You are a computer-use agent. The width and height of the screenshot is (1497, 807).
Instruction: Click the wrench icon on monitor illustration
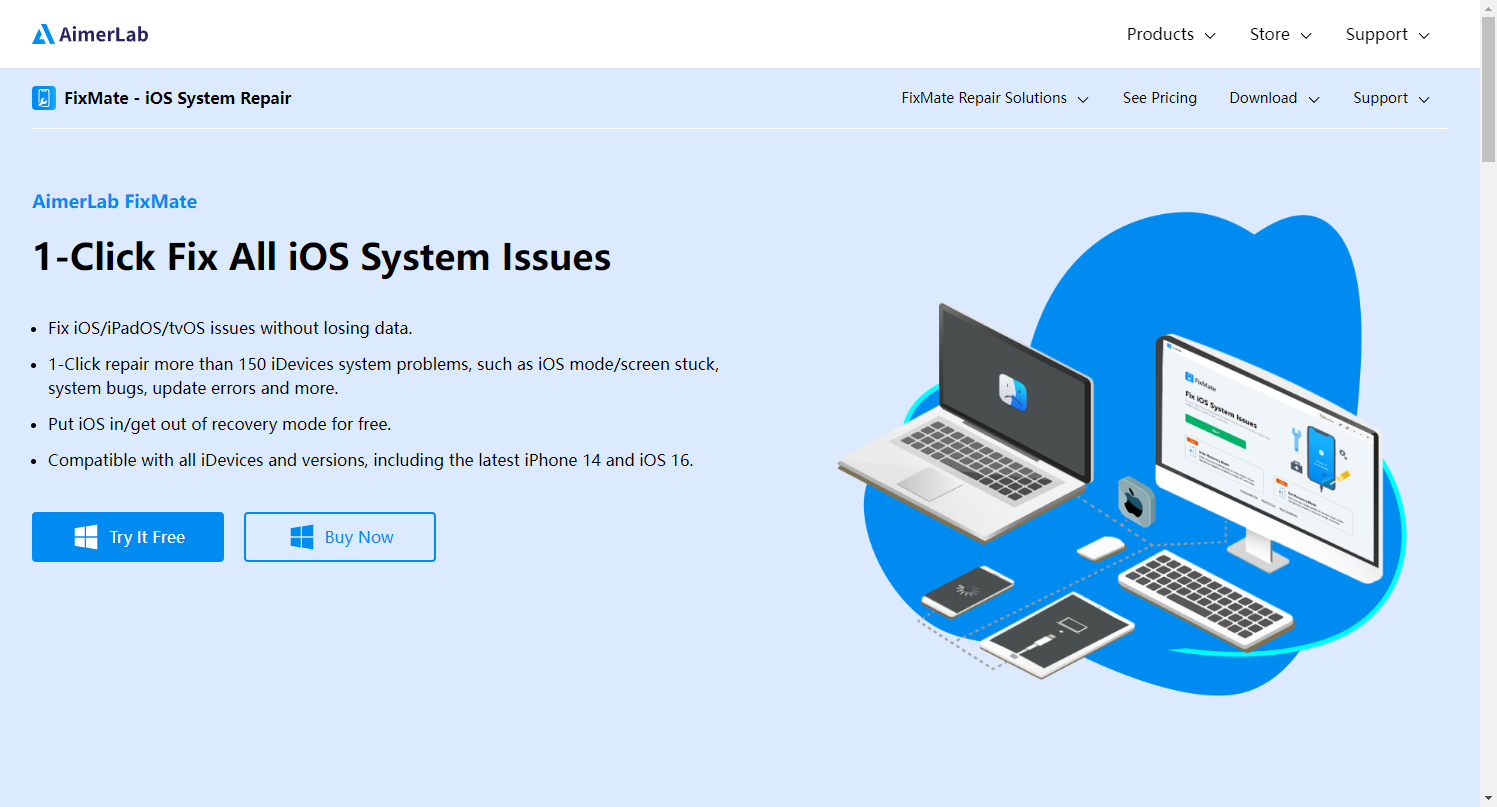[1295, 439]
